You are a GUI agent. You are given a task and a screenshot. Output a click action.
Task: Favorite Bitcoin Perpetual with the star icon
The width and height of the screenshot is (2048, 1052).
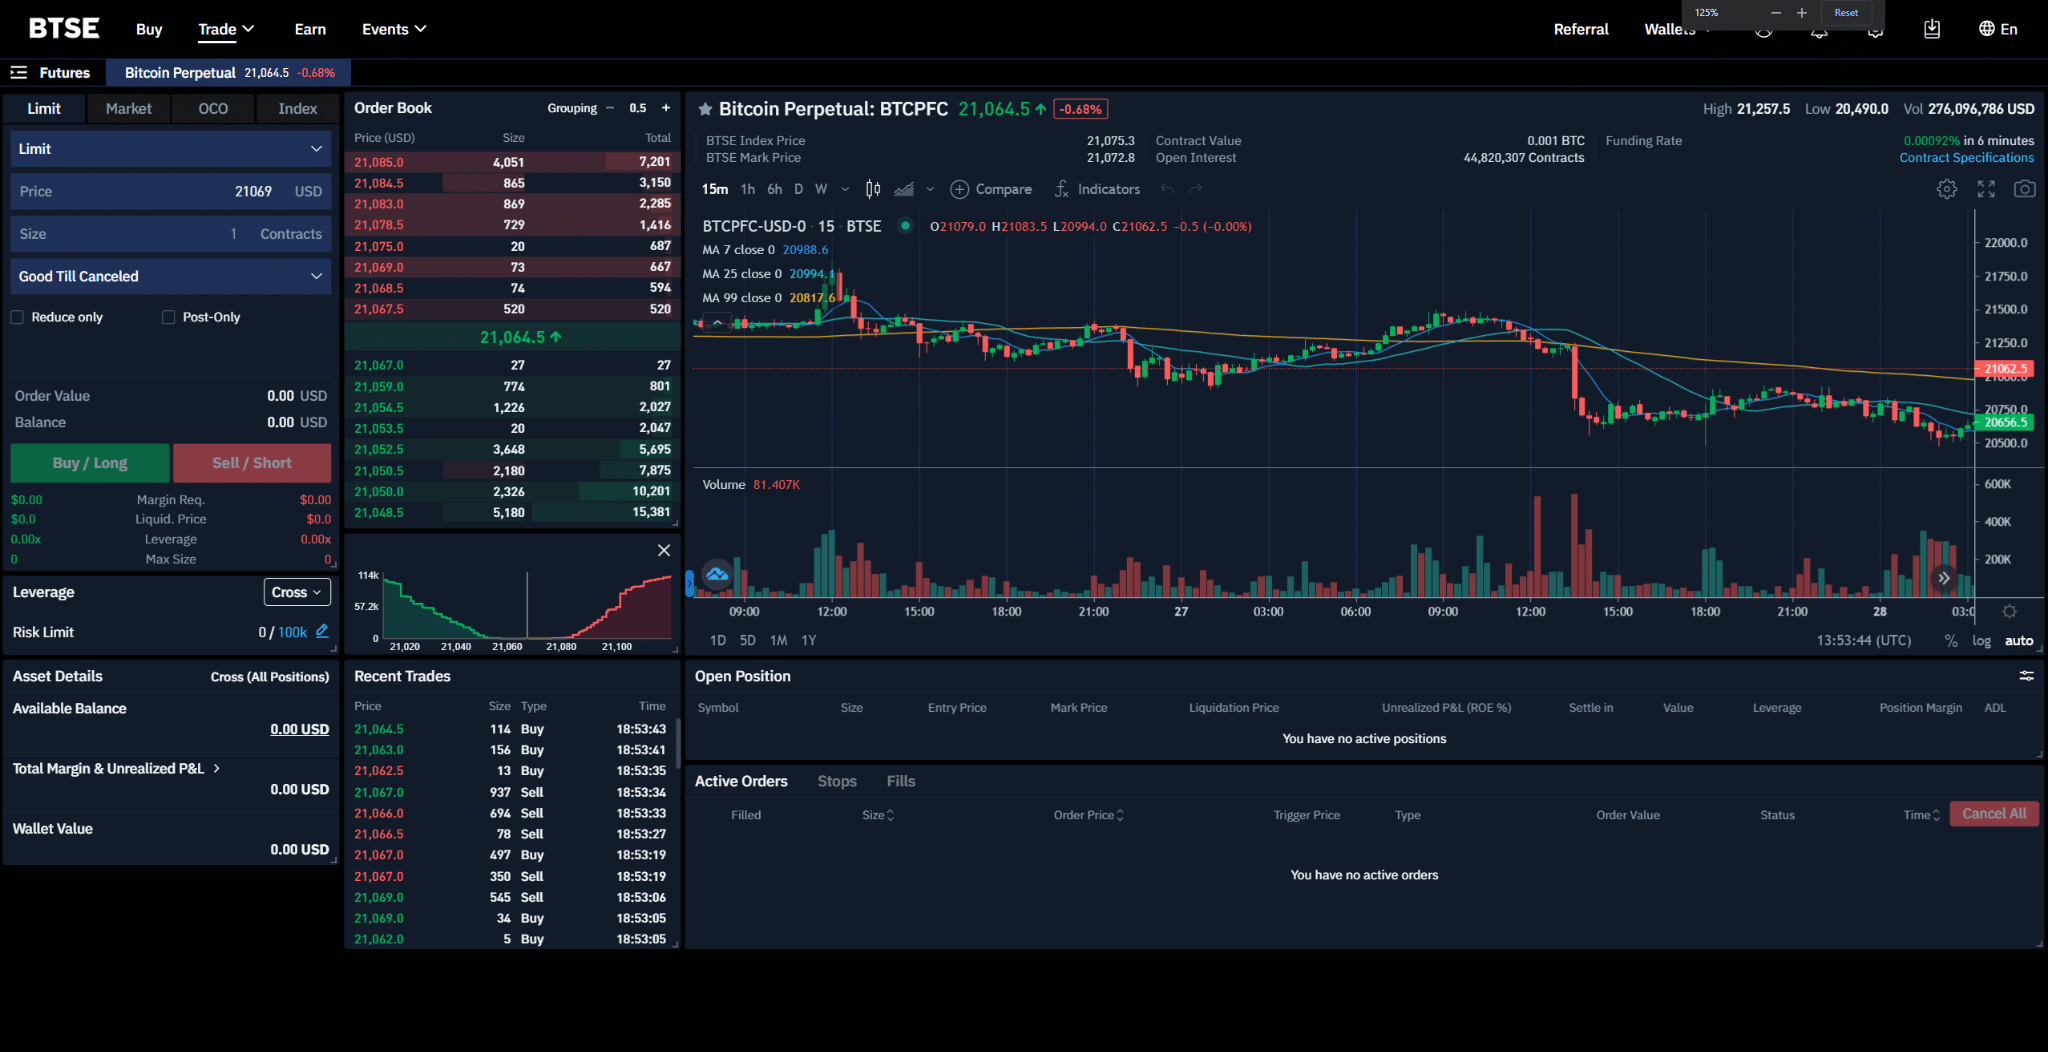(x=705, y=109)
